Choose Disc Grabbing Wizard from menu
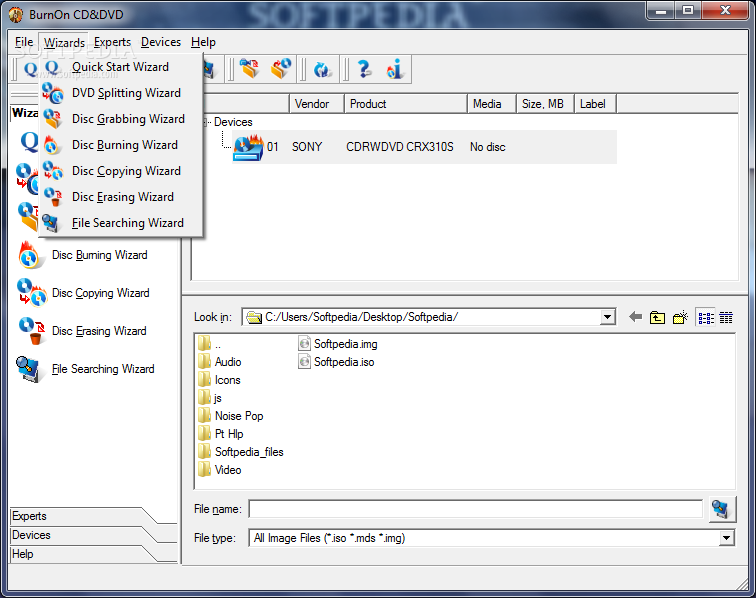This screenshot has width=756, height=598. point(121,119)
